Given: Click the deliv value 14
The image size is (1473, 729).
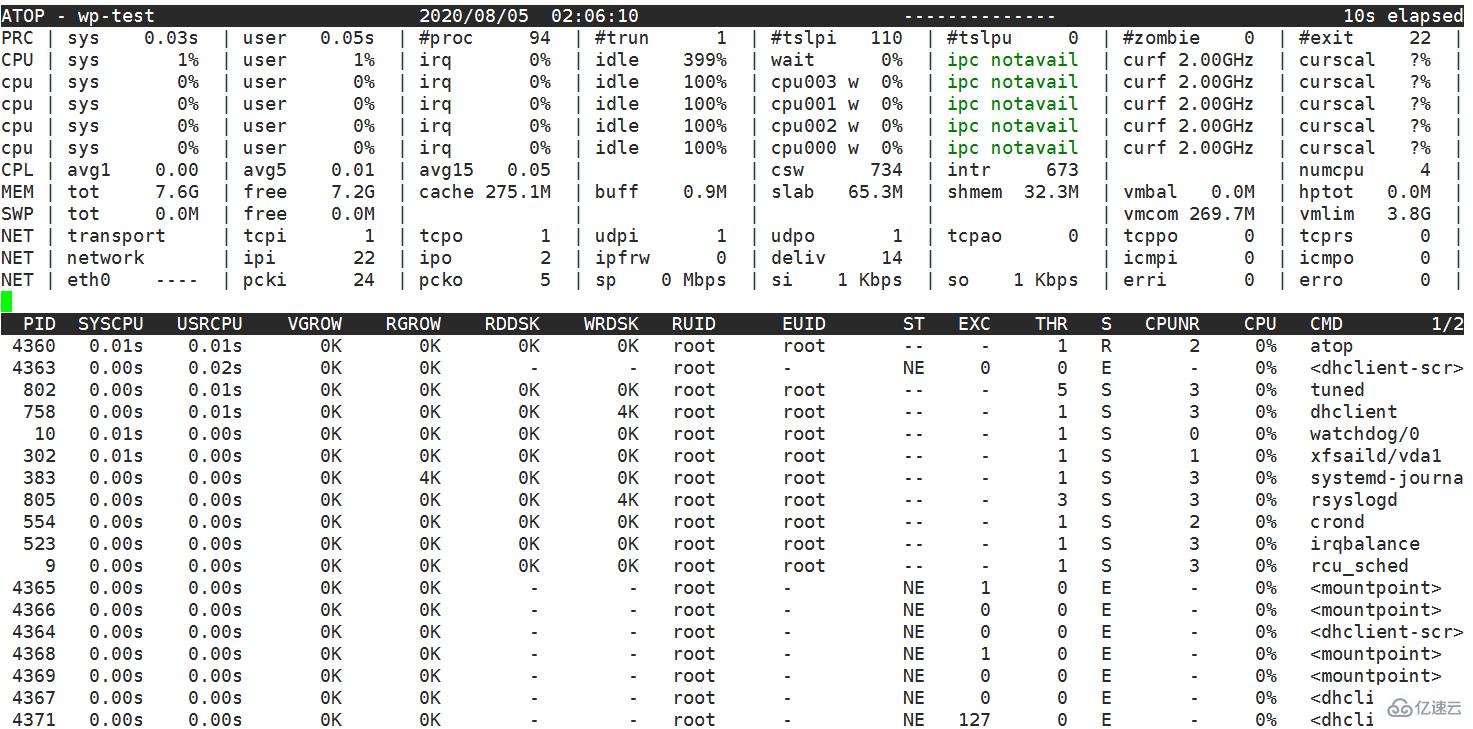Looking at the screenshot, I should pos(892,258).
